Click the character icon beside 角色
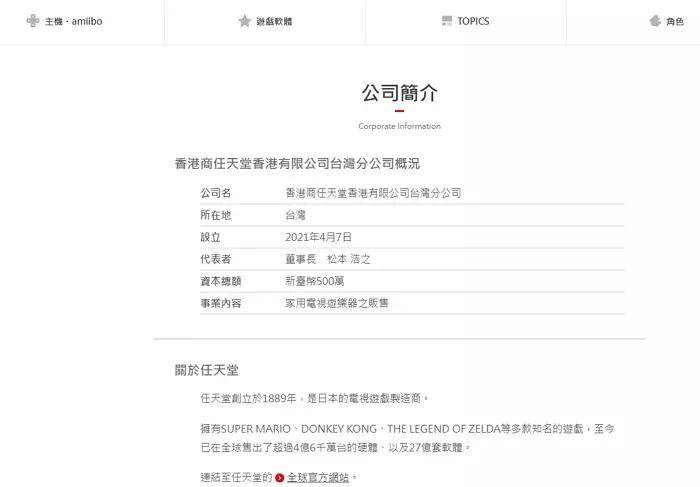Screen dimensions: 700x487 (655, 21)
